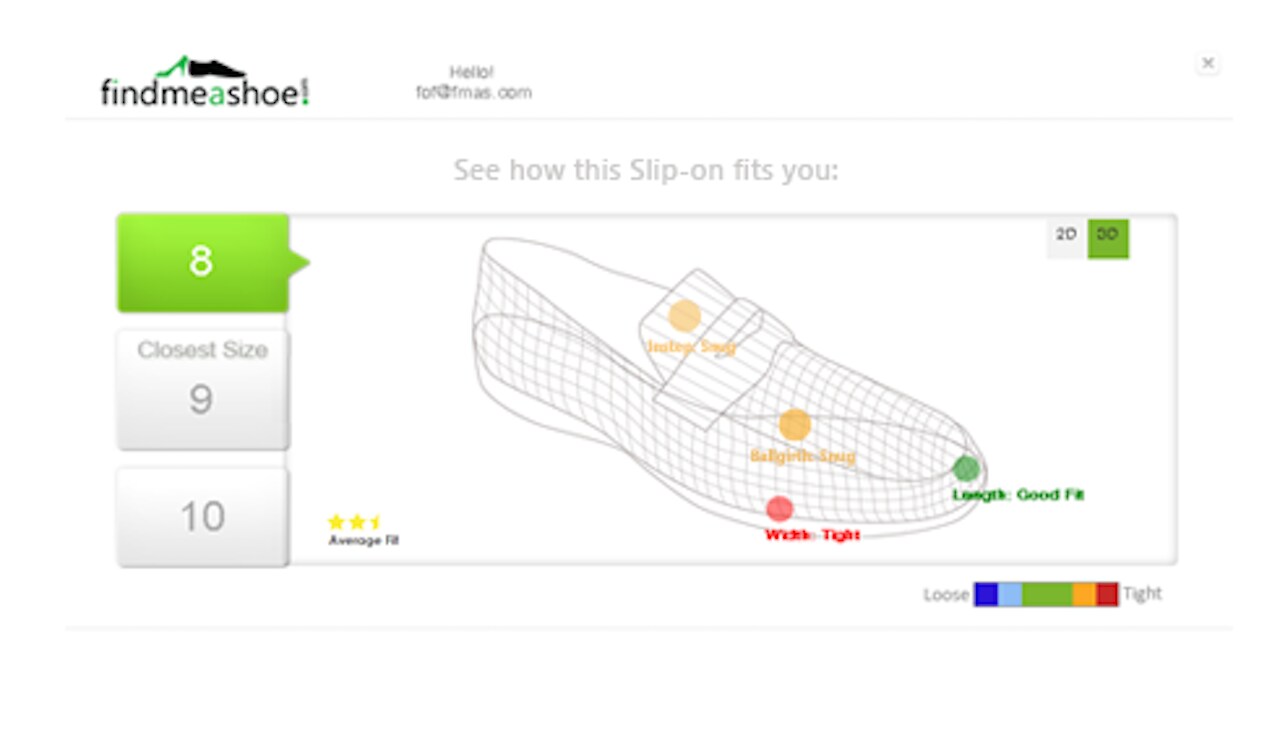Viewport: 1280px width, 751px height.
Task: Click the dark blue loose swatch
Action: tap(986, 595)
